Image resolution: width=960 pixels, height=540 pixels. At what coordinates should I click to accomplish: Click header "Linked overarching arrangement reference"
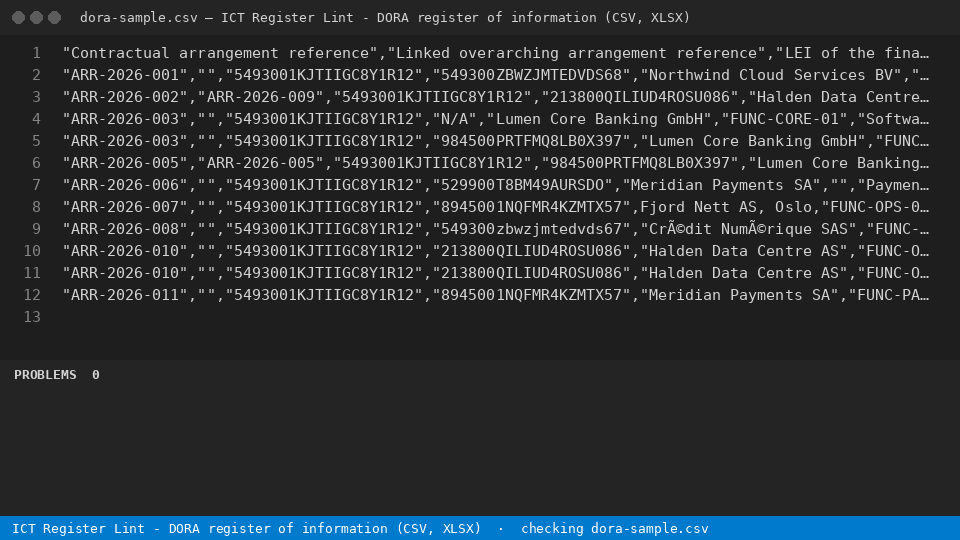577,53
